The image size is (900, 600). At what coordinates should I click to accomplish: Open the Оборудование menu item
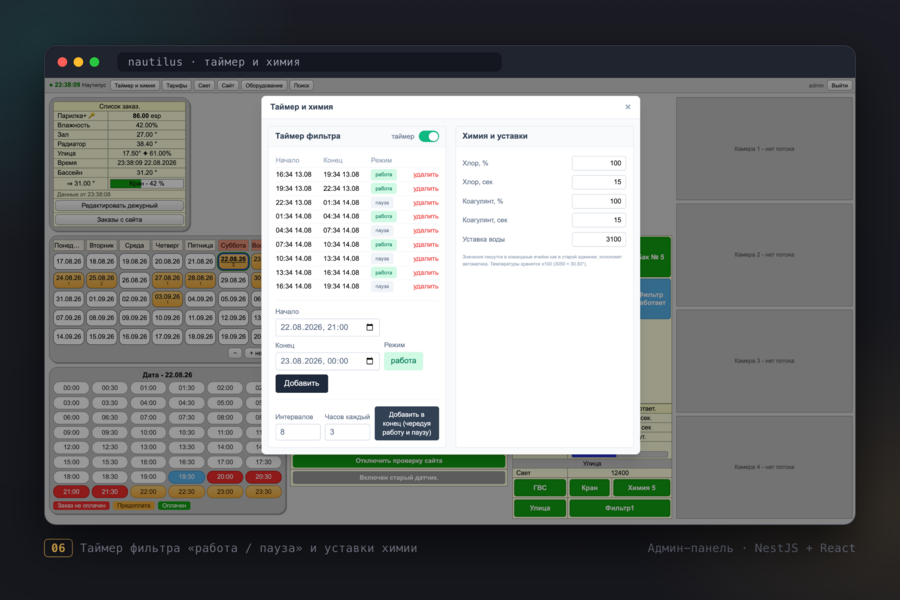point(264,86)
